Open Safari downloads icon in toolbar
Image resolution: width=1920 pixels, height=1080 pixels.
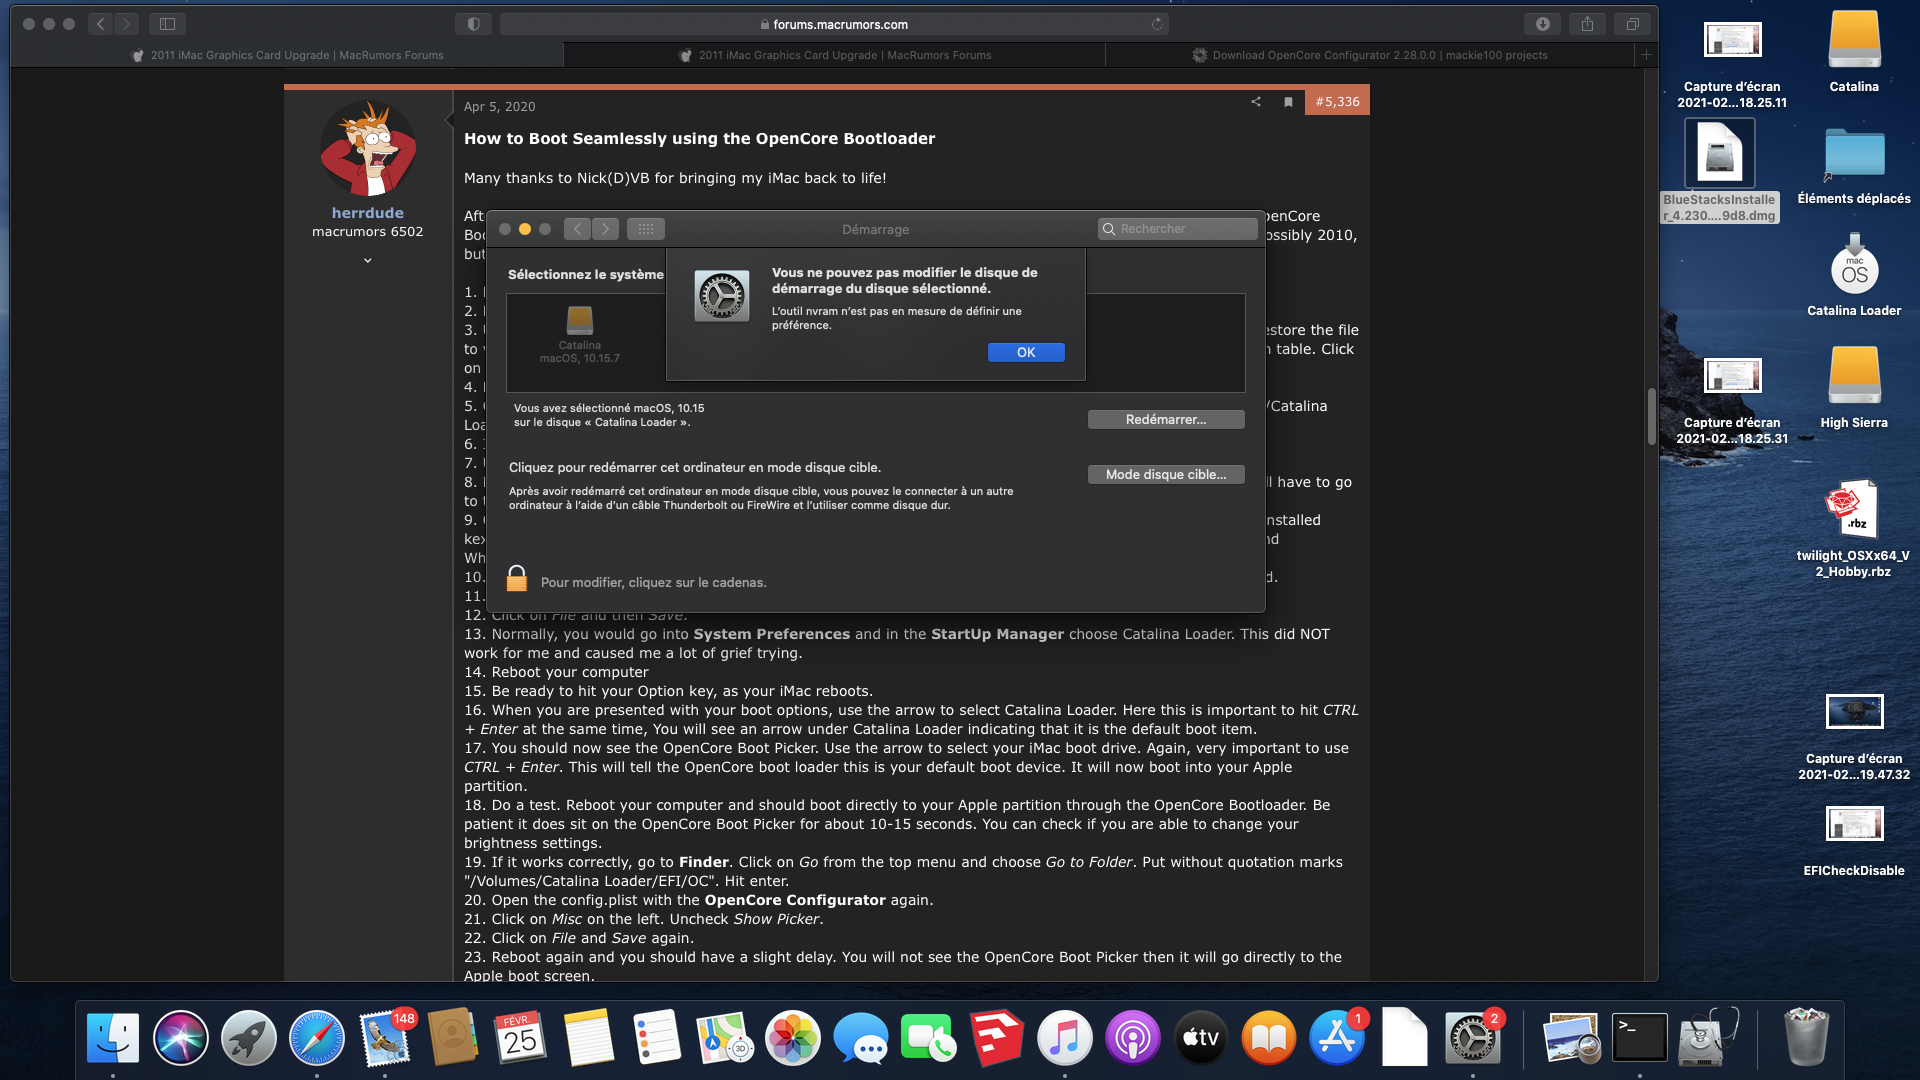1542,24
